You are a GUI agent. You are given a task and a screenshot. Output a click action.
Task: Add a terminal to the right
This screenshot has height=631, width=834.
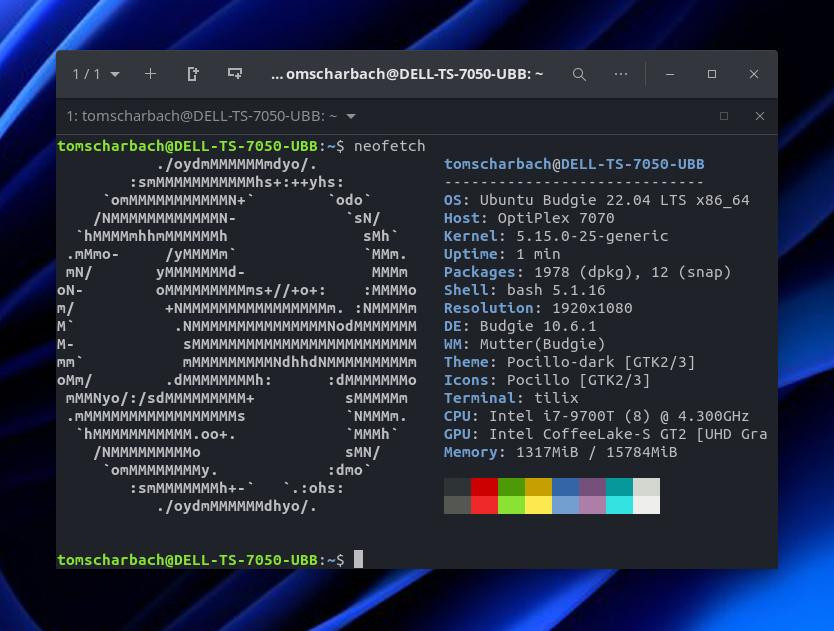click(x=193, y=74)
